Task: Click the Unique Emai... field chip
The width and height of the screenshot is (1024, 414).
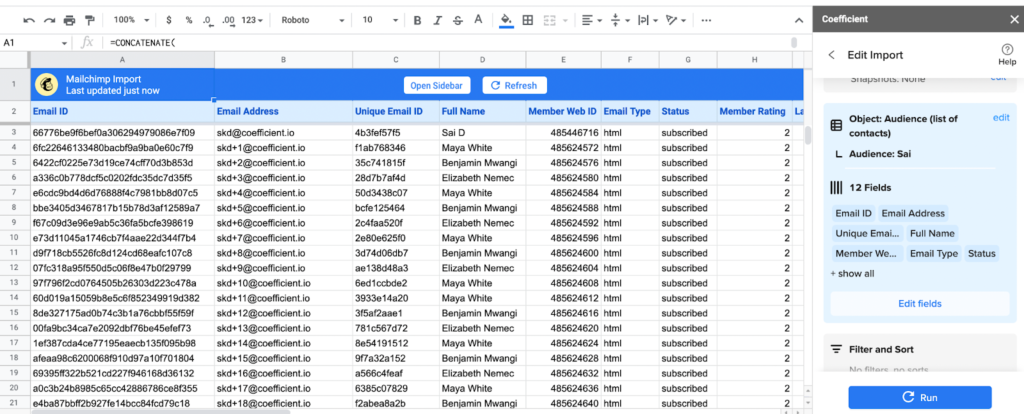Action: click(867, 233)
